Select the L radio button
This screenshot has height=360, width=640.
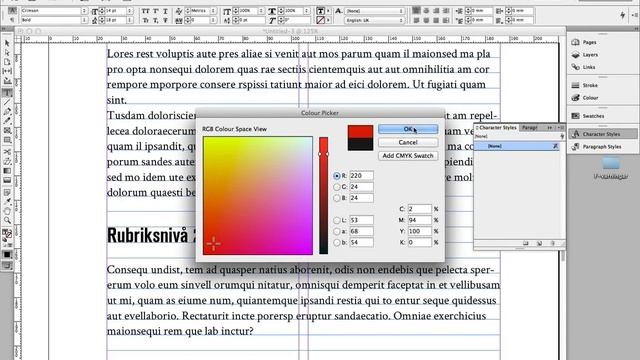pos(337,220)
